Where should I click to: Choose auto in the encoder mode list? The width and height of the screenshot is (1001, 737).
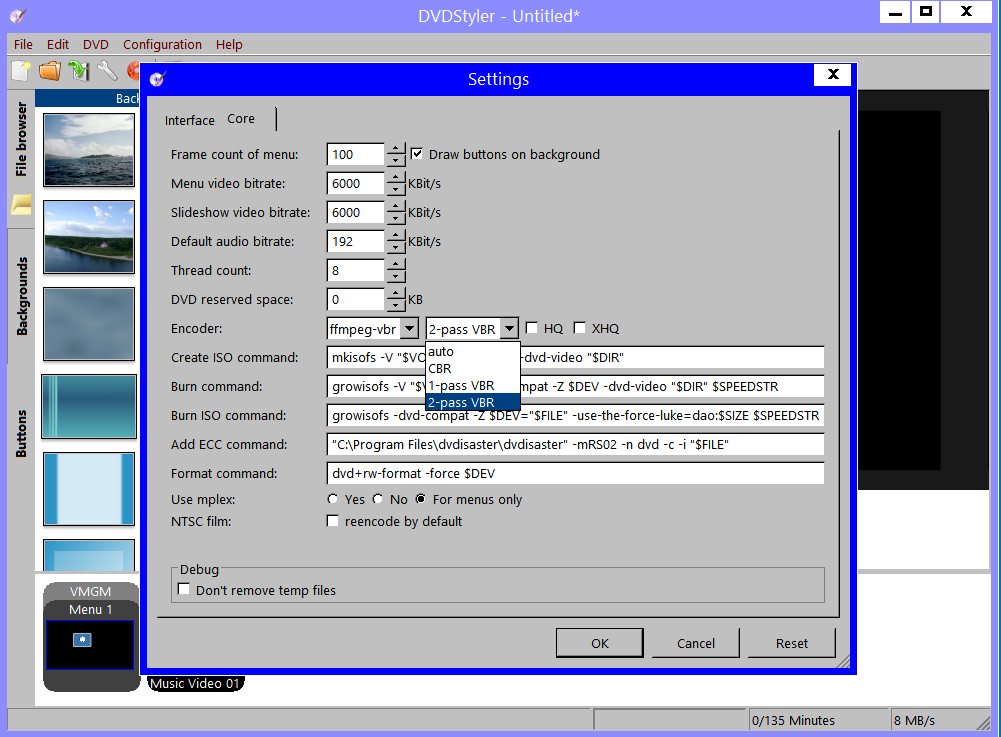pyautogui.click(x=472, y=351)
